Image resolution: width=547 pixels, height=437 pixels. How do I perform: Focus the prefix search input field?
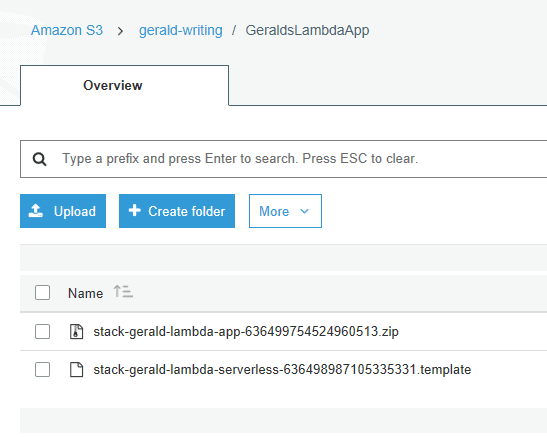[283, 159]
